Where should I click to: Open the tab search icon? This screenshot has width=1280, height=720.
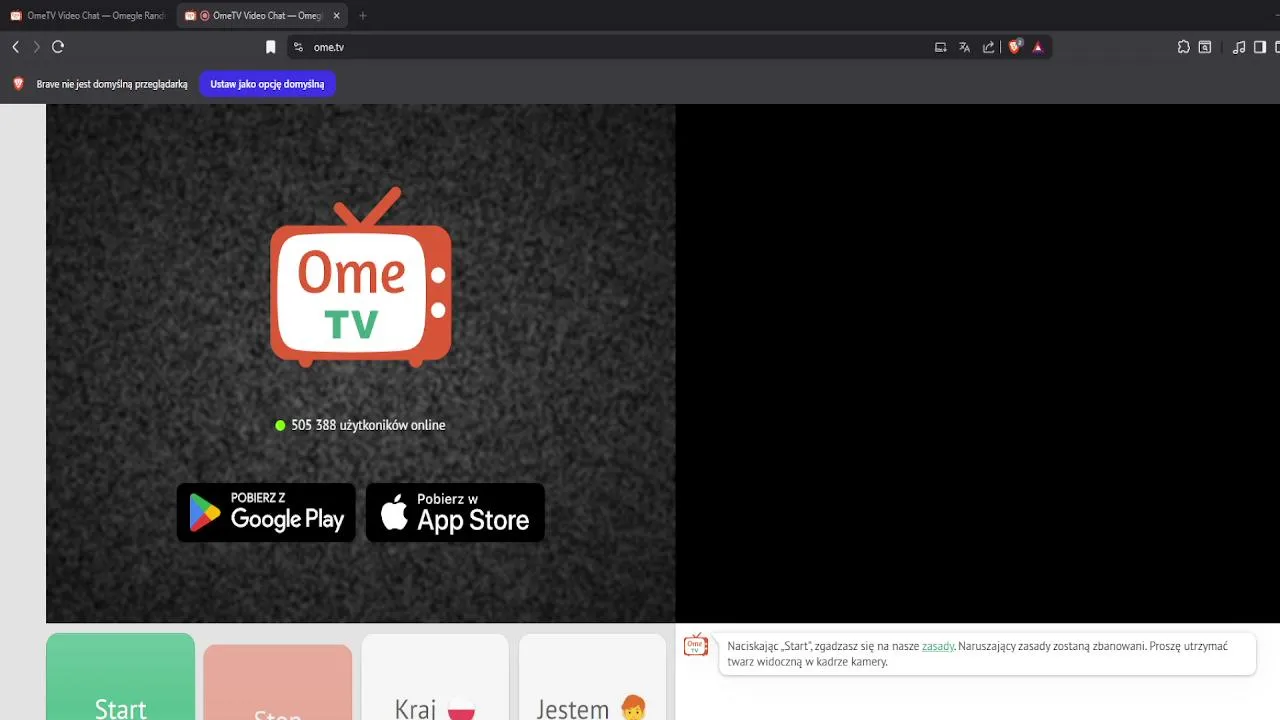click(1205, 47)
